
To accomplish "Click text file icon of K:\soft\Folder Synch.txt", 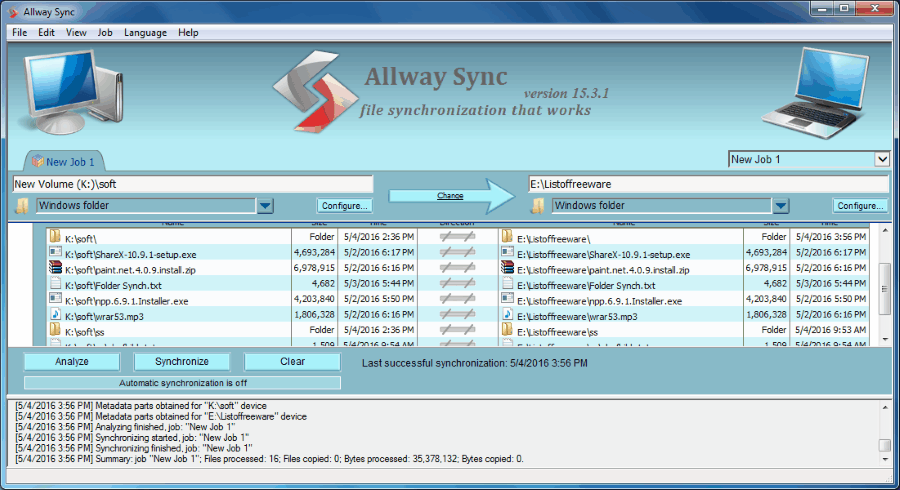I will (x=55, y=283).
